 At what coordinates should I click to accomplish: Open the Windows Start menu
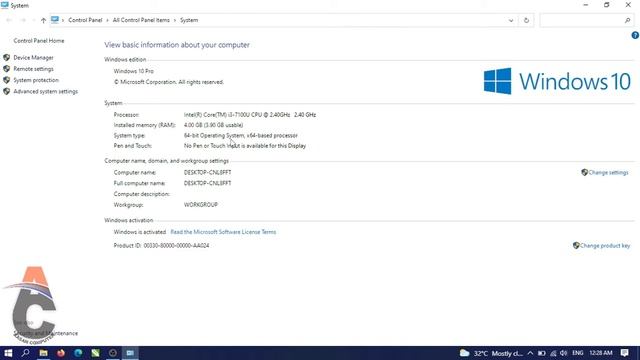(x=8, y=353)
